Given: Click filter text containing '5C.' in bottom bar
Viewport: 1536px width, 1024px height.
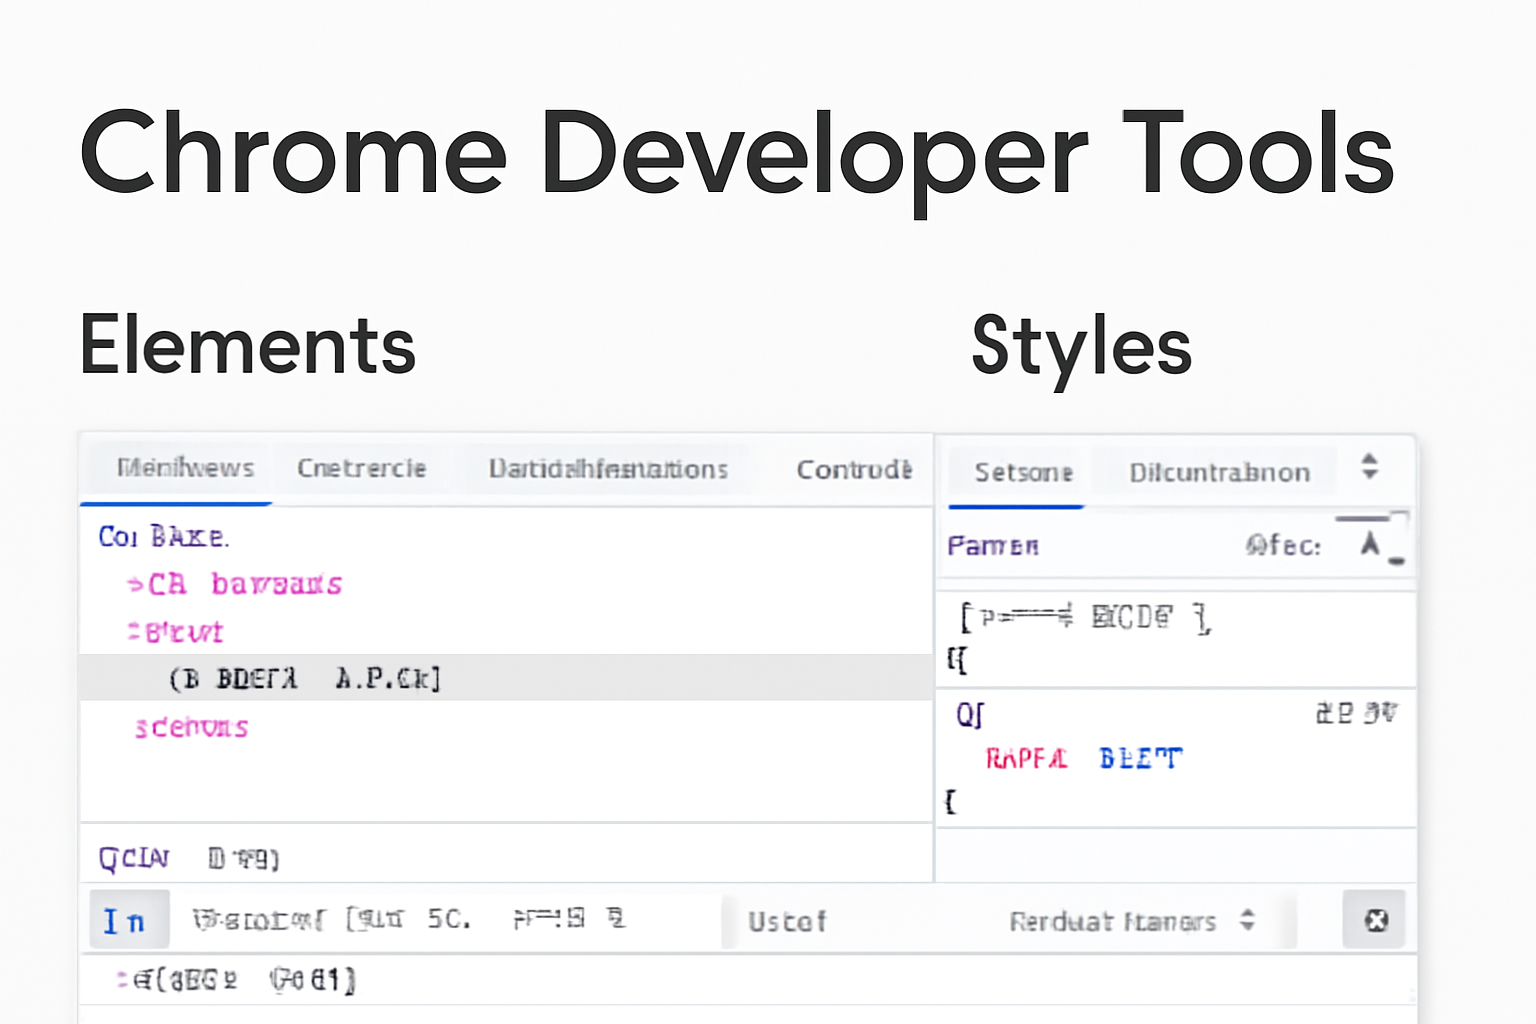Looking at the screenshot, I should point(408,919).
